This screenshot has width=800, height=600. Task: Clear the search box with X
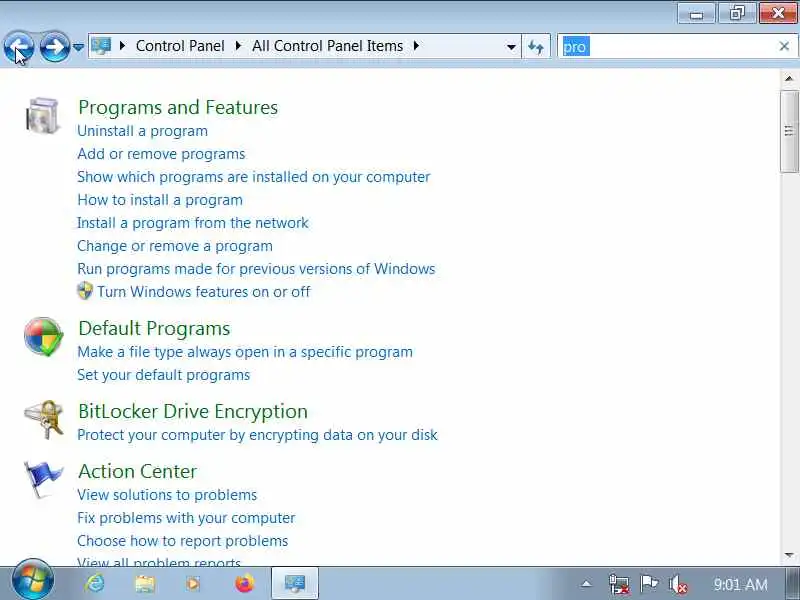tap(784, 46)
